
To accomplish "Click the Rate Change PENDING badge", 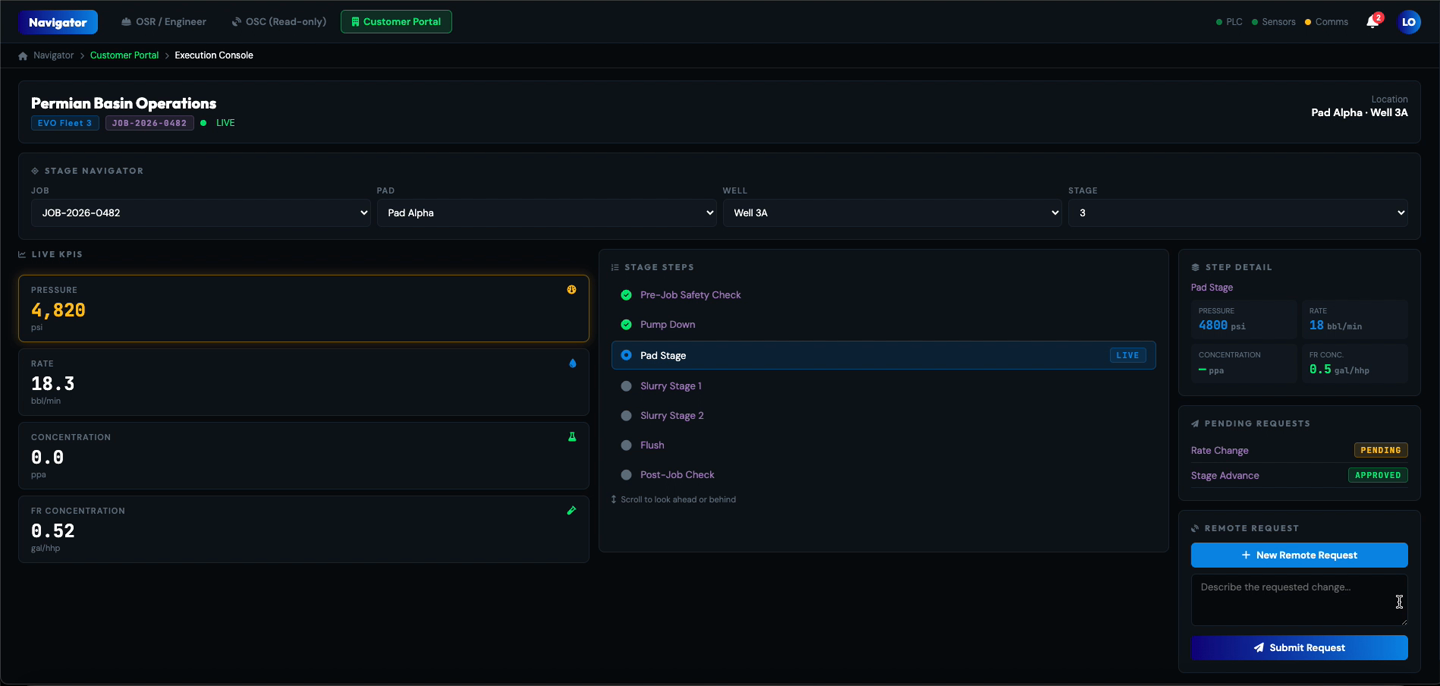I will (1381, 450).
